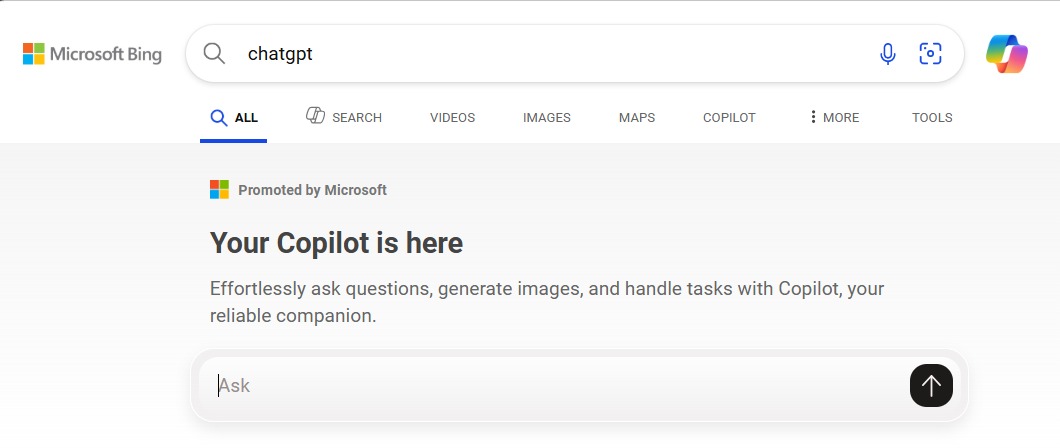Select the ALL results tab
Viewport: 1060px width, 448px height.
coord(234,118)
